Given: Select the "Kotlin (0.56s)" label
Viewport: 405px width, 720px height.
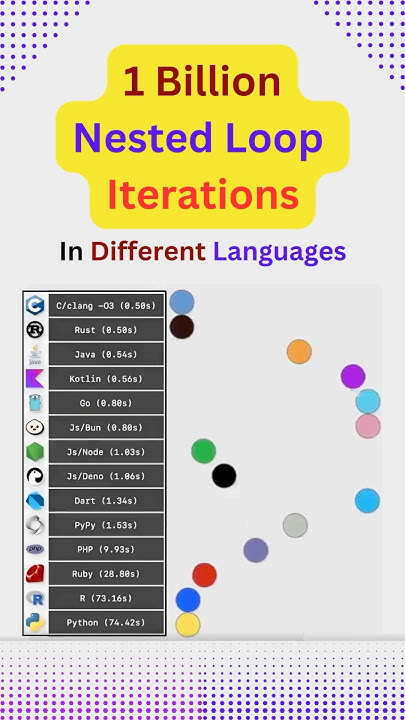Looking at the screenshot, I should [x=106, y=378].
